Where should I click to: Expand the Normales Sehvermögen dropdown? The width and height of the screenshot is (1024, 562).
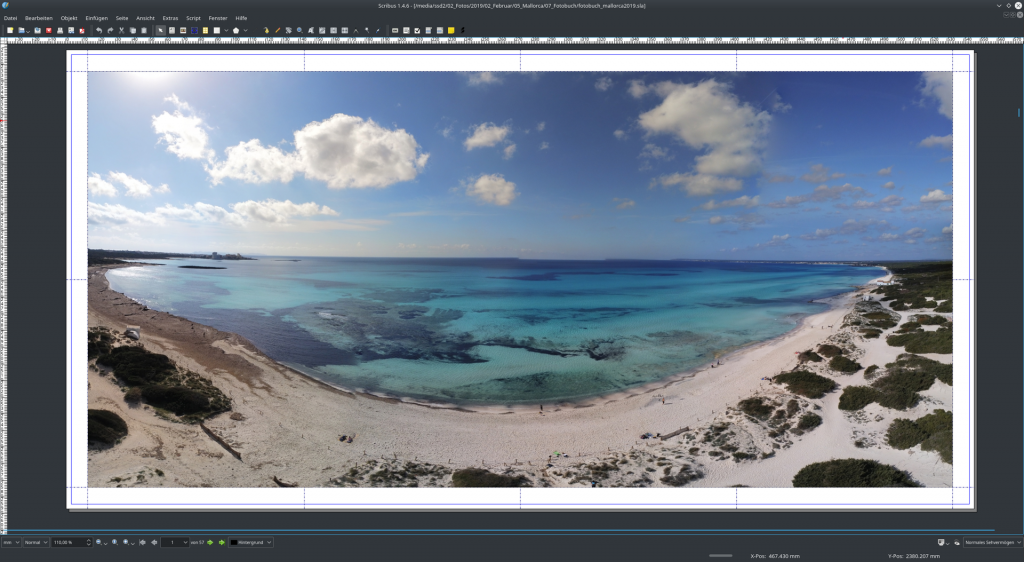click(992, 542)
